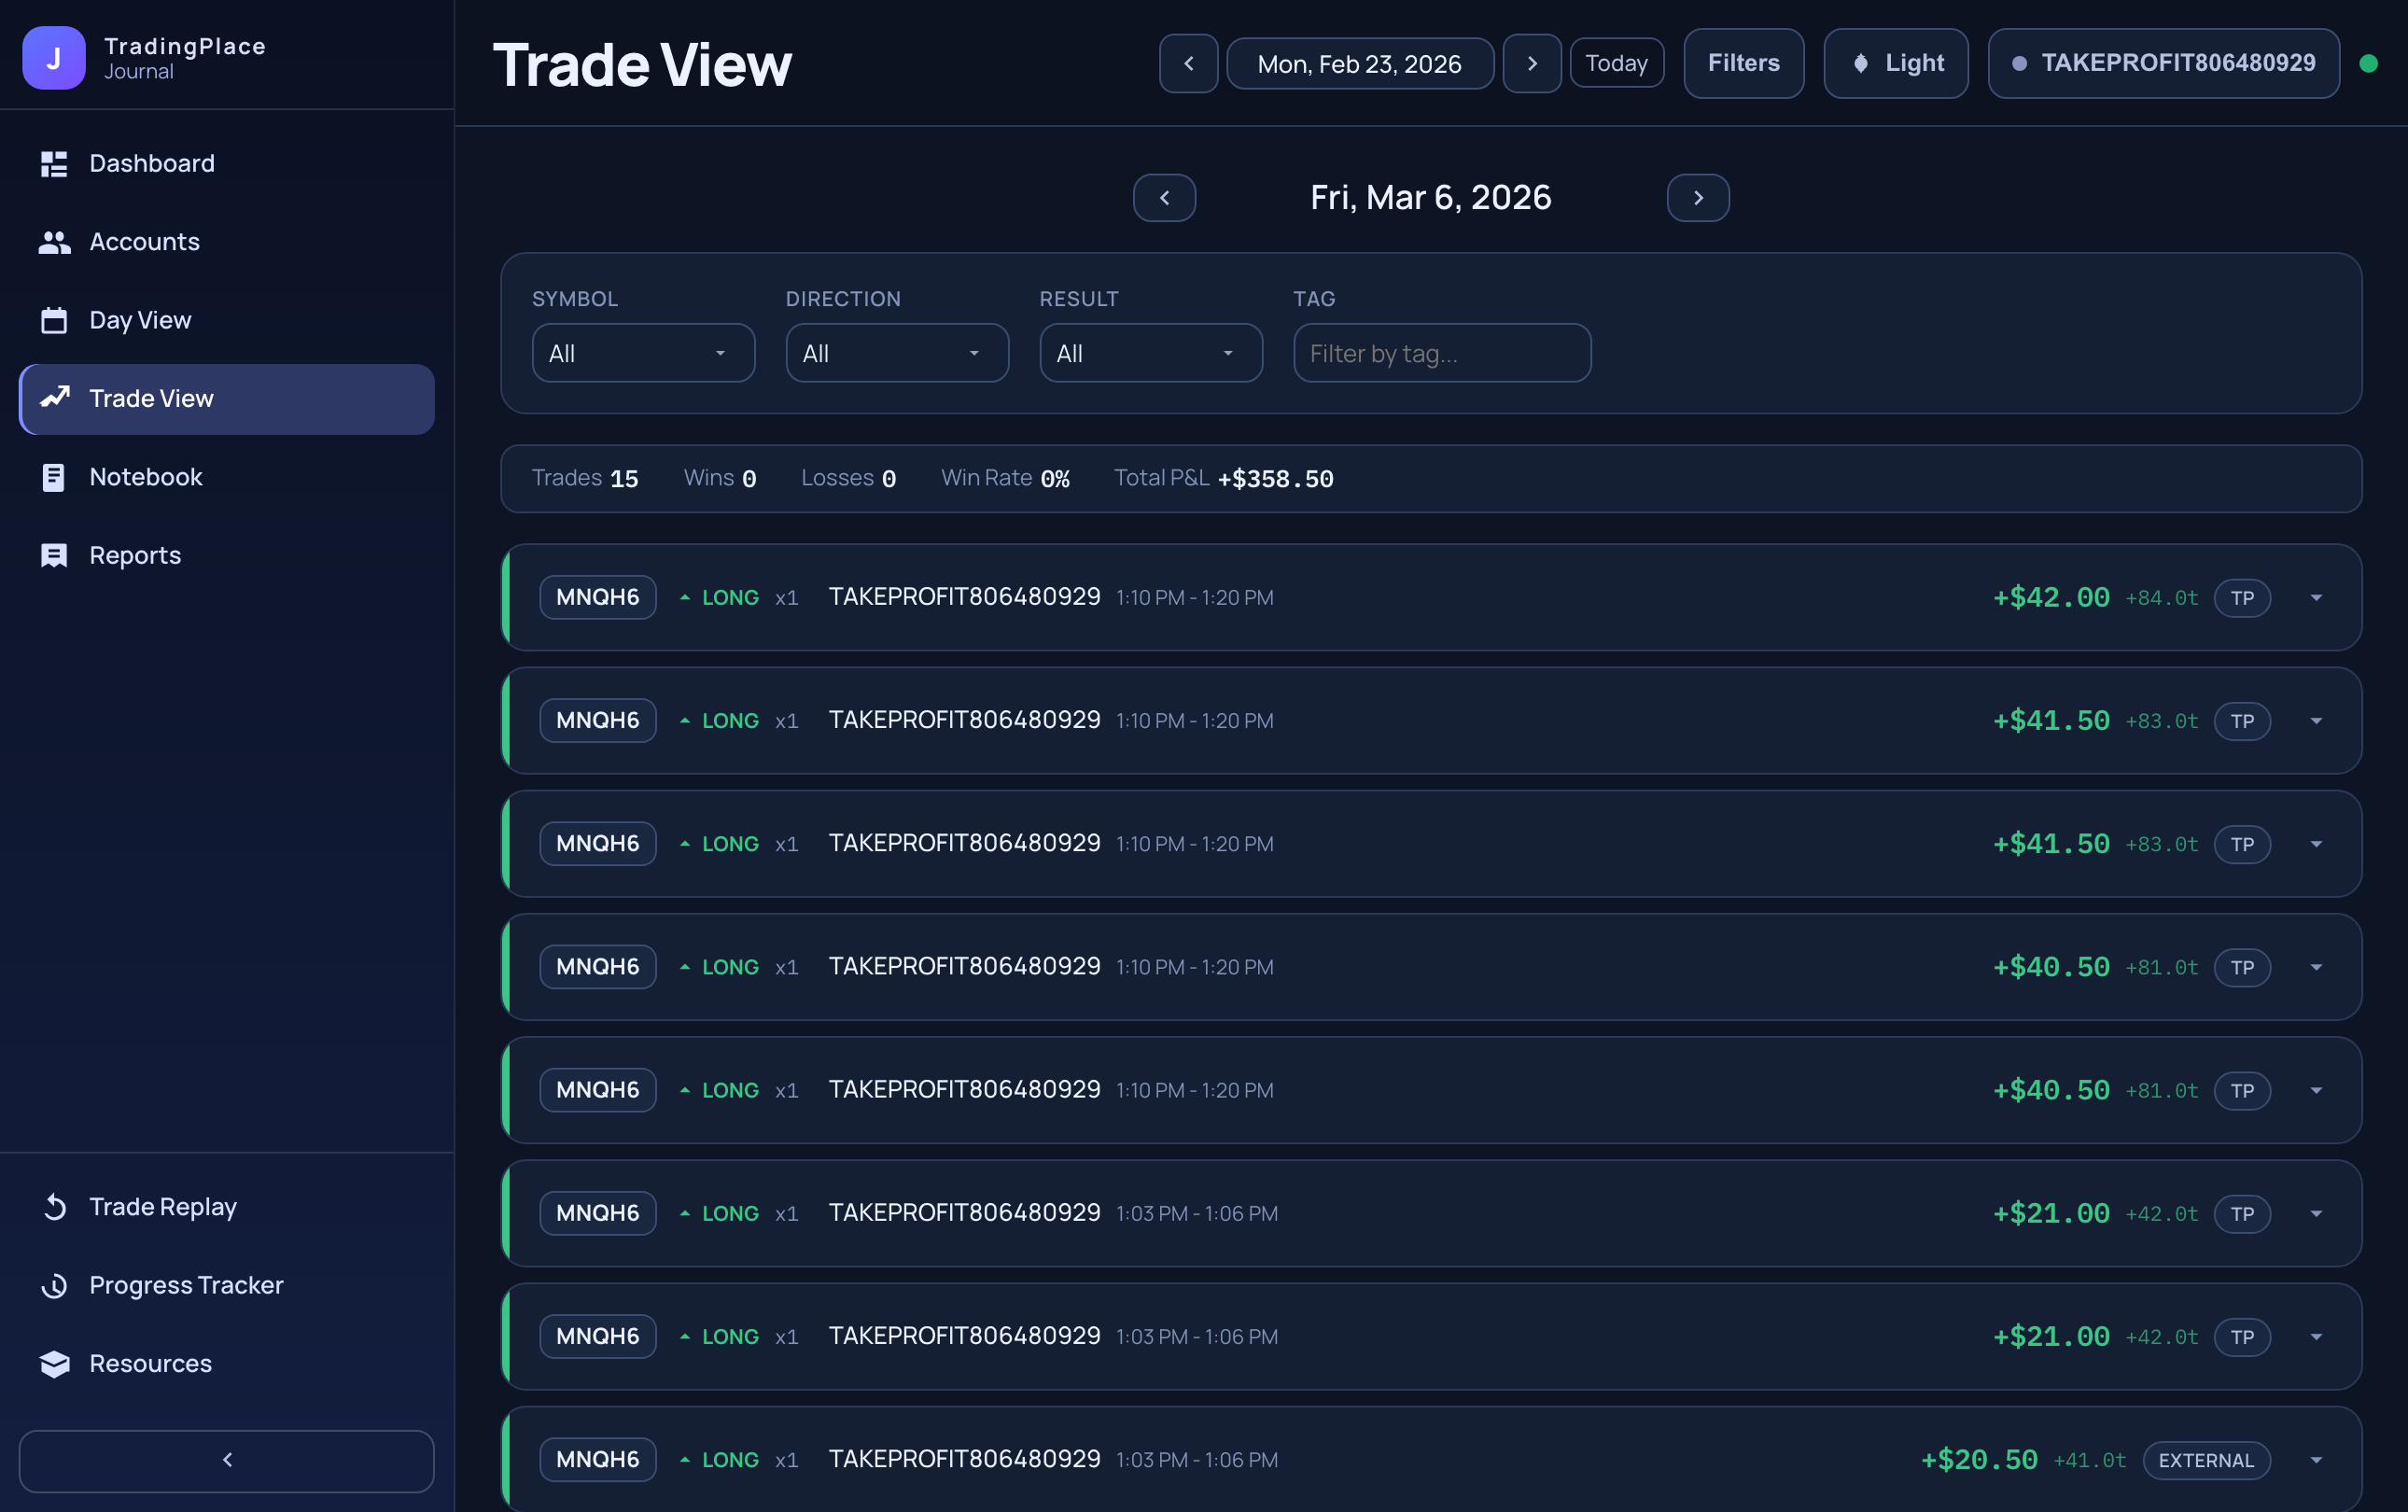This screenshot has width=2408, height=1512.
Task: Open Day View from the sidebar
Action: pyautogui.click(x=139, y=319)
